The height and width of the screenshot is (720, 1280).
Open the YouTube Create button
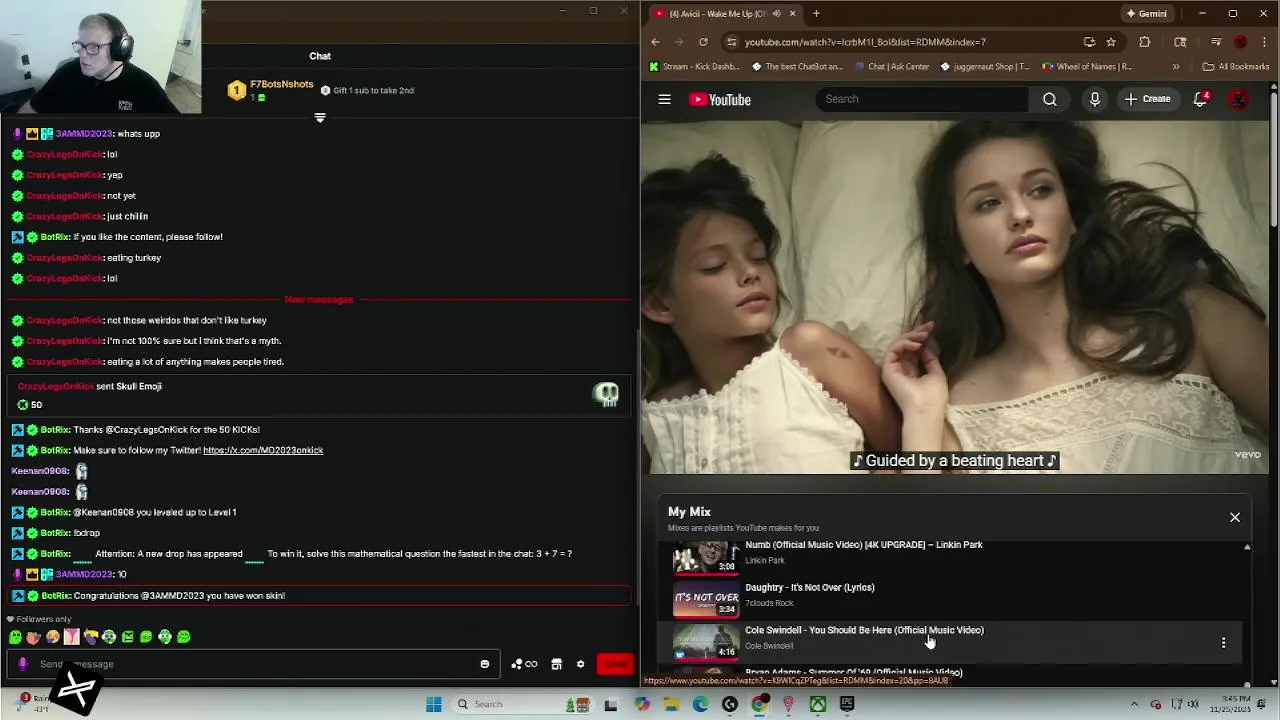pos(1147,99)
